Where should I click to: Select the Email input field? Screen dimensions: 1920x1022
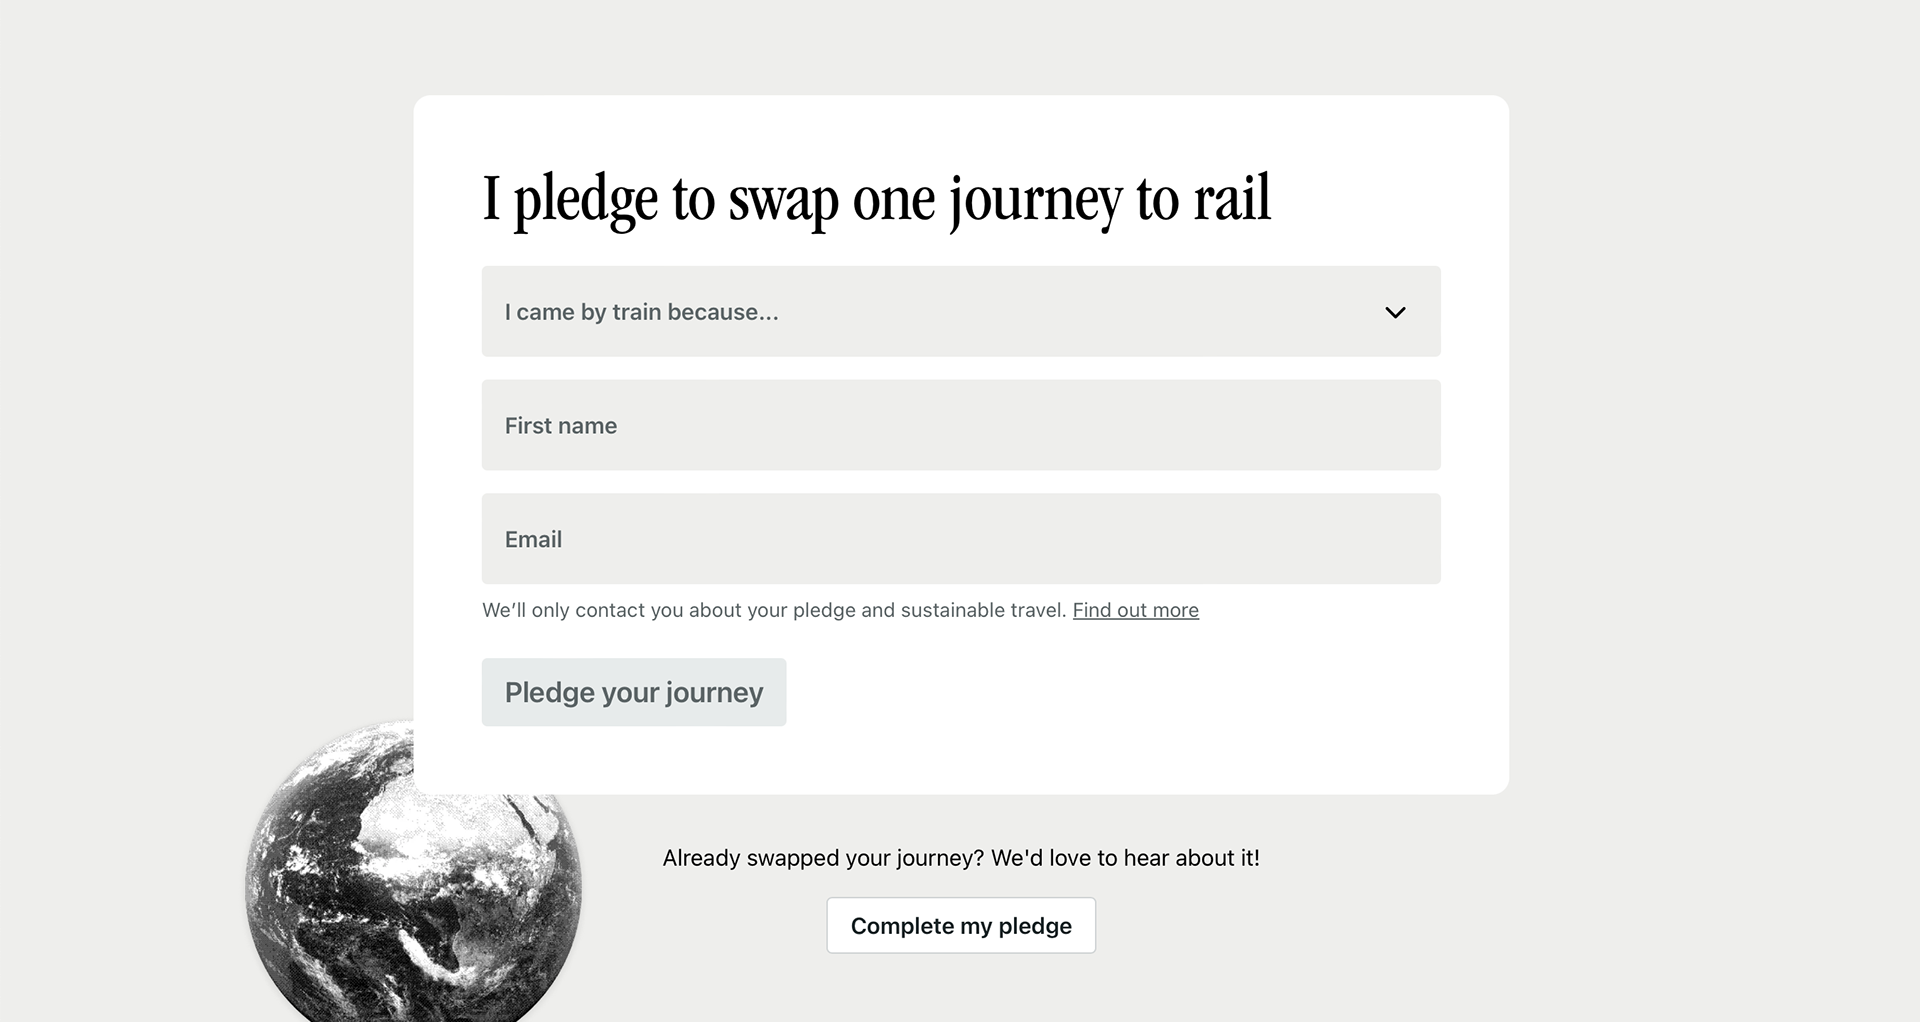pyautogui.click(x=961, y=539)
